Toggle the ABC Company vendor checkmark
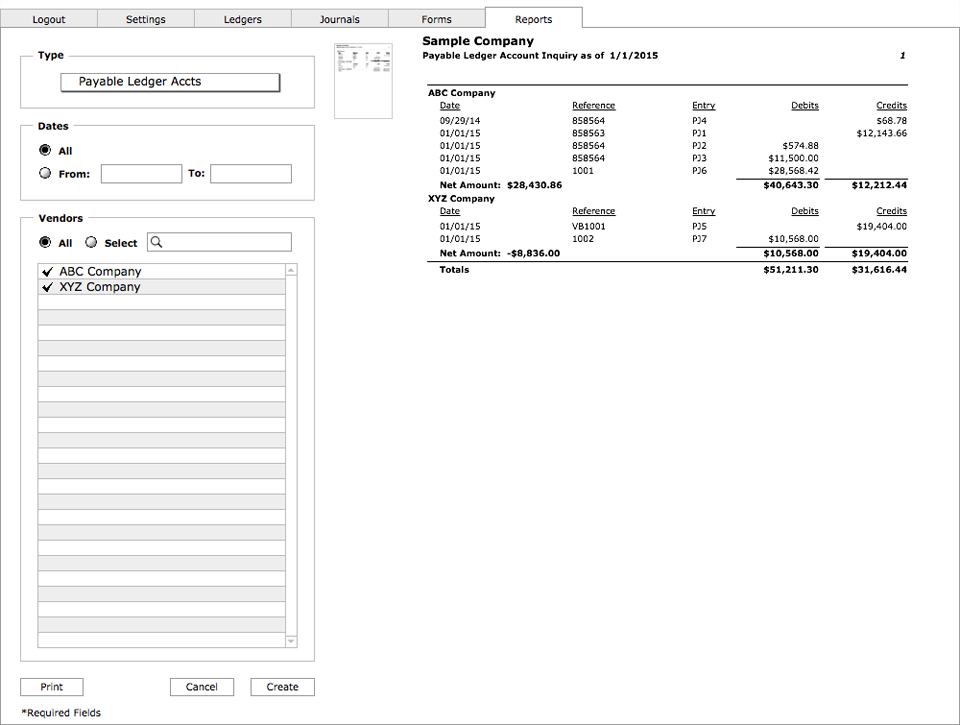 point(48,271)
